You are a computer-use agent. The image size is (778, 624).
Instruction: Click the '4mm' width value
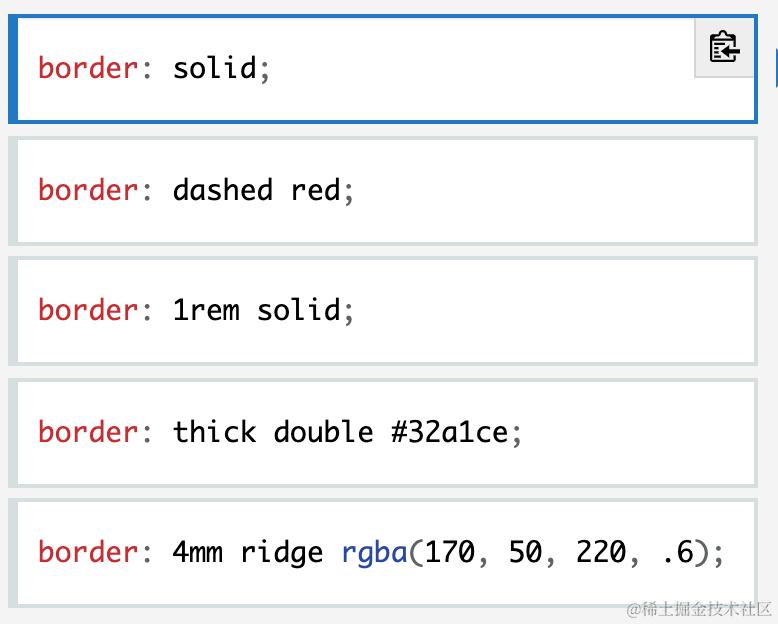pos(197,552)
